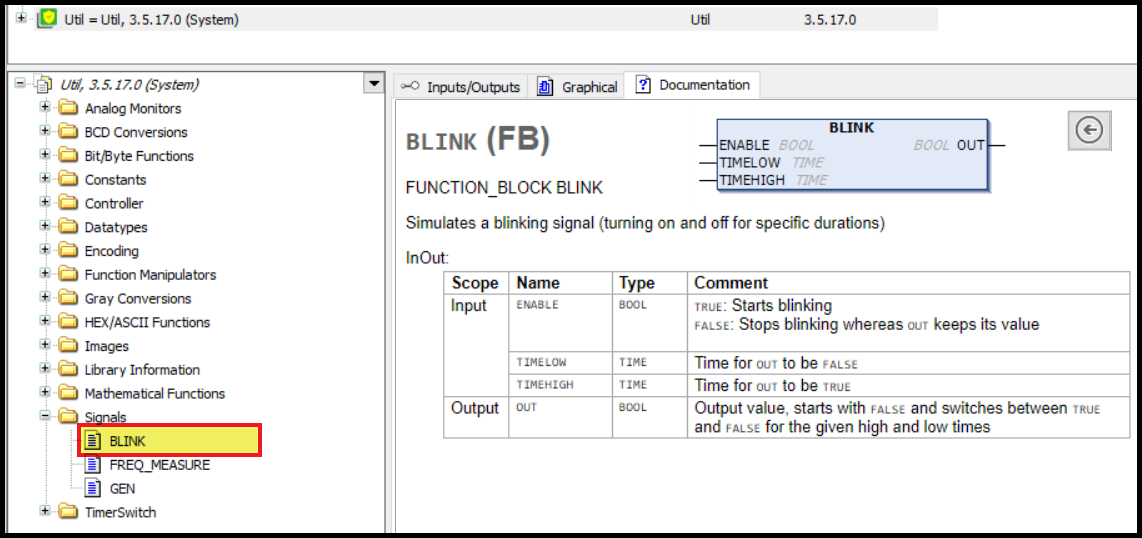
Task: Click the Datatypes folder icon
Action: point(68,227)
